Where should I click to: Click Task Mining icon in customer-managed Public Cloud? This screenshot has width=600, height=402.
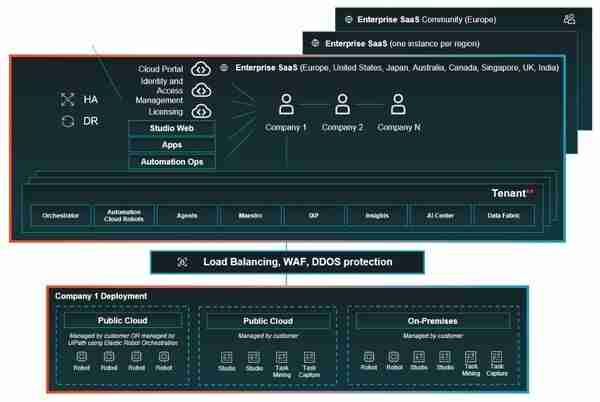(x=282, y=358)
